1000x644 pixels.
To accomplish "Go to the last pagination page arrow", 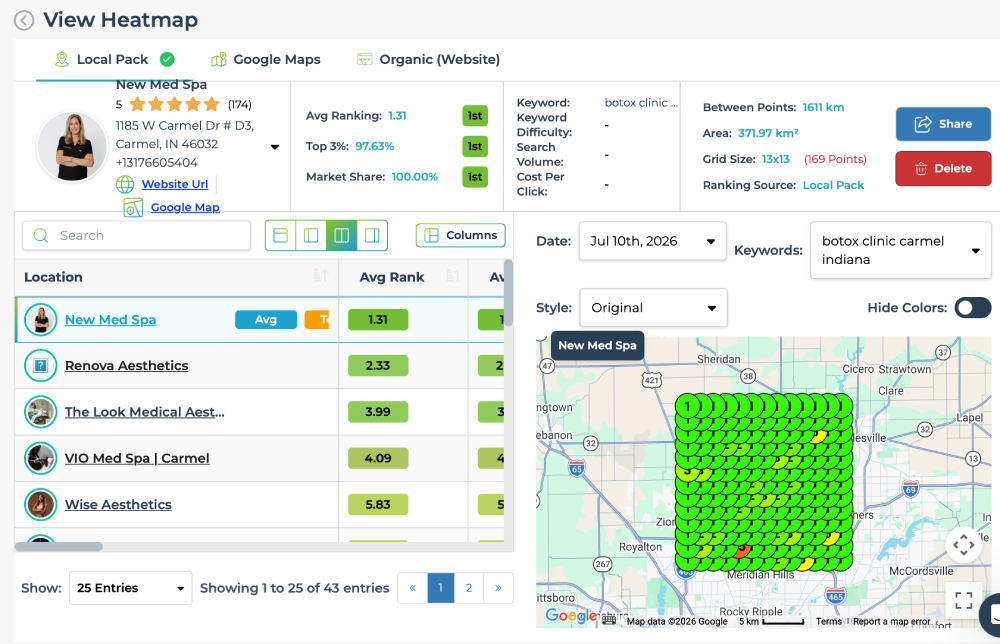I will [x=498, y=588].
